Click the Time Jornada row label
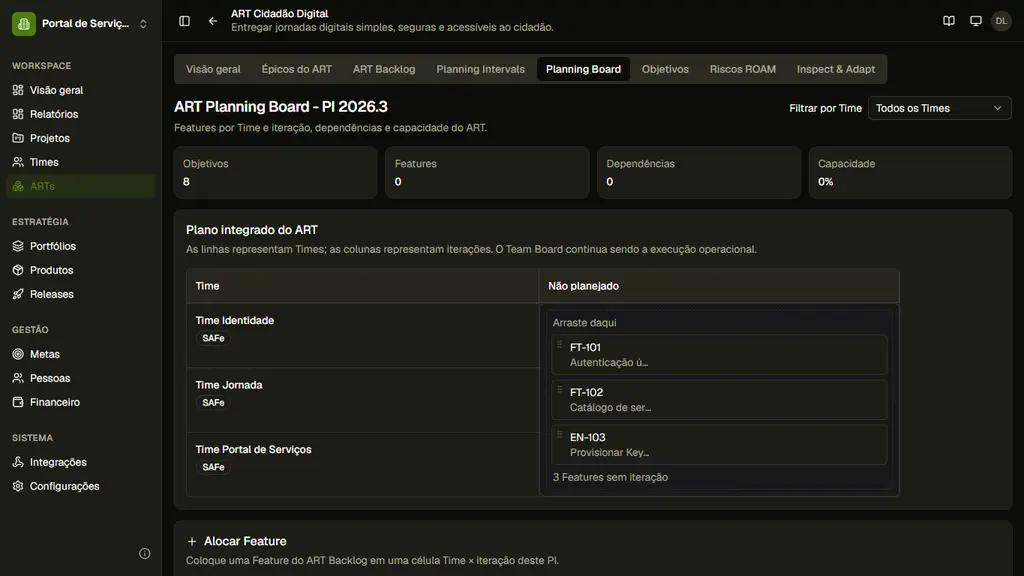This screenshot has width=1024, height=576. click(x=229, y=385)
